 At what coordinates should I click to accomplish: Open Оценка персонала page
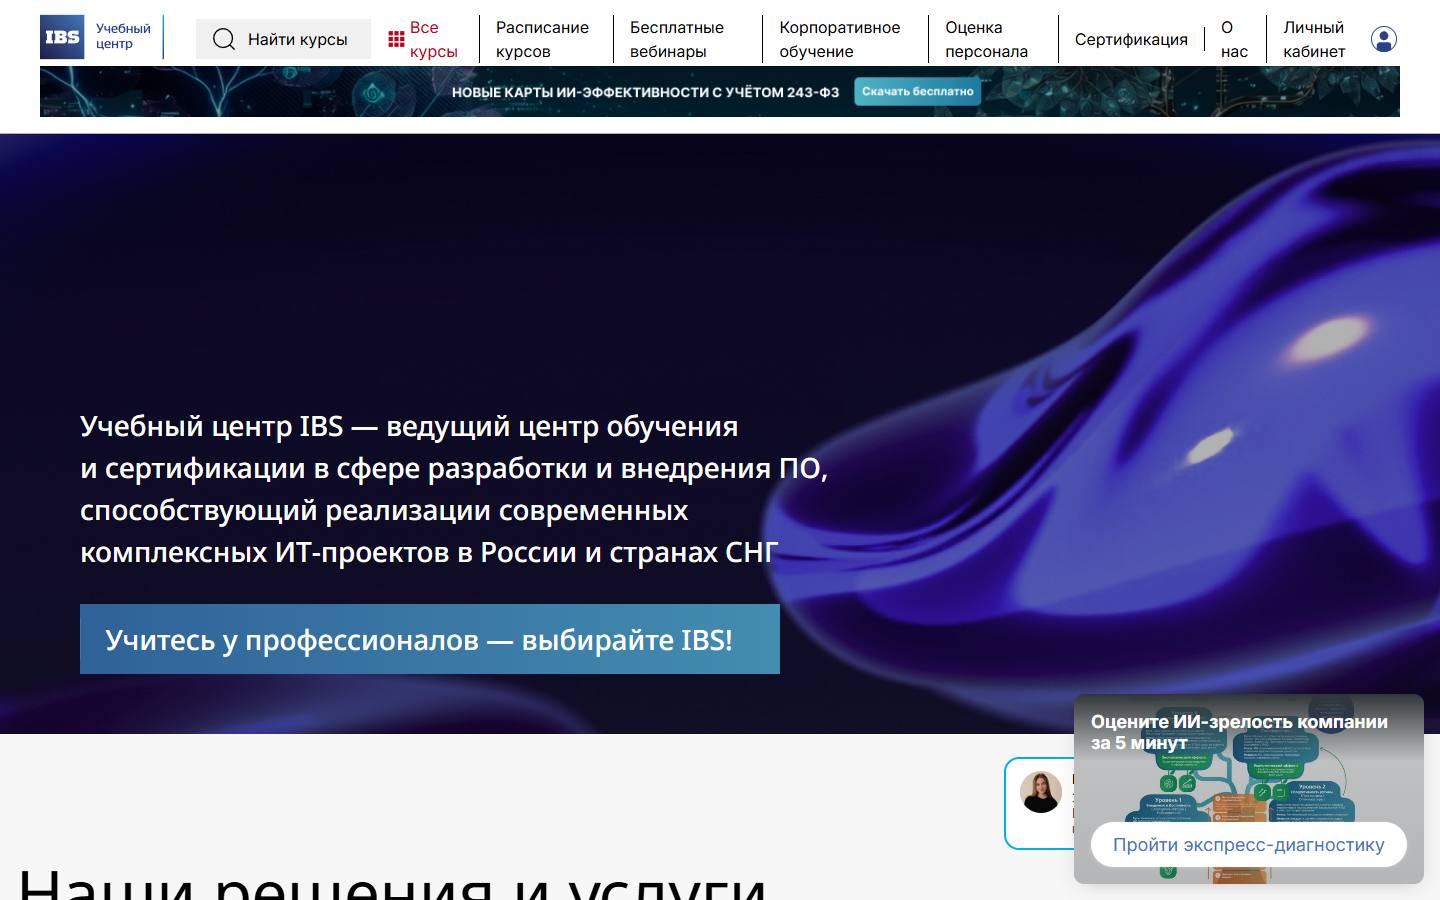[x=987, y=39]
